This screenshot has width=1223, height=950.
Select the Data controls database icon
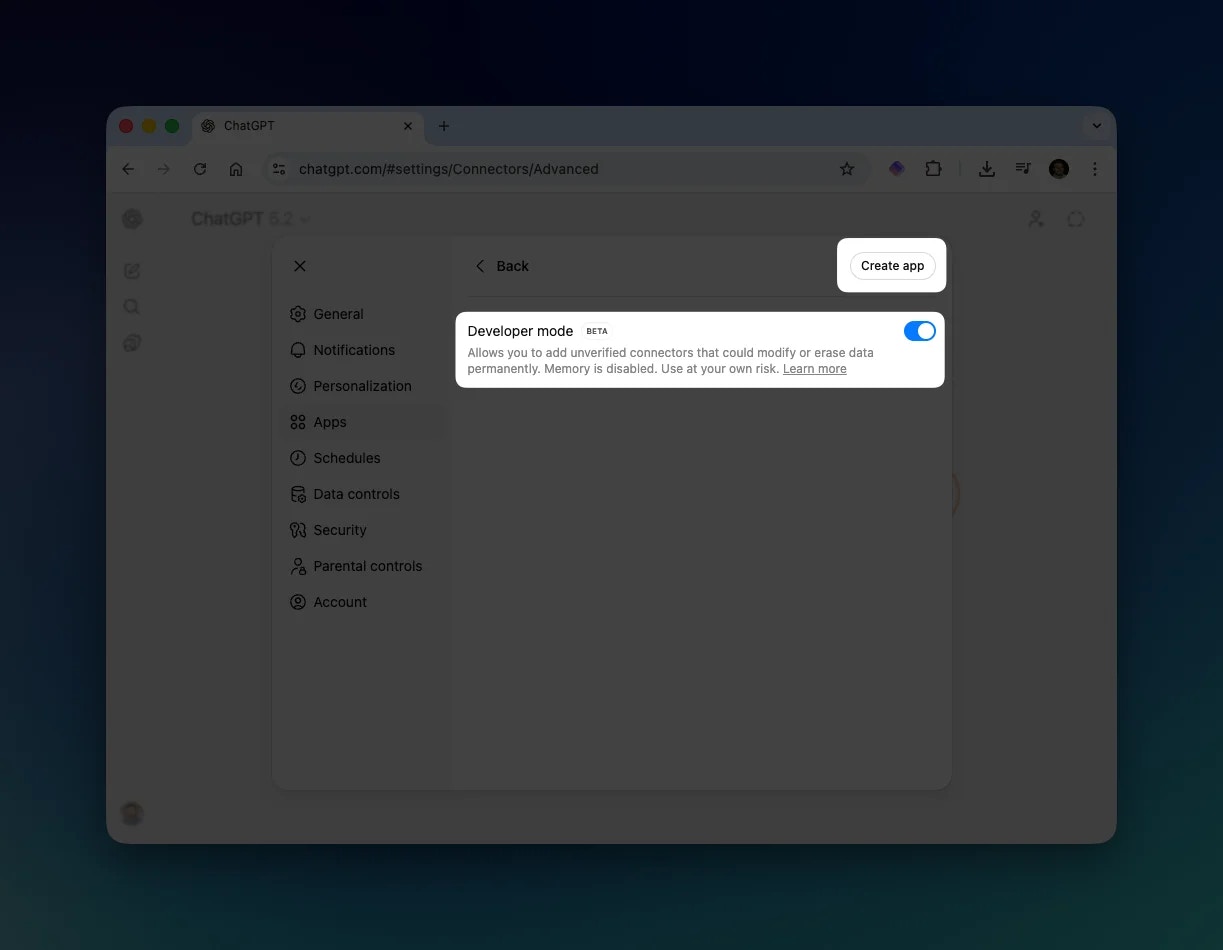[x=298, y=494]
